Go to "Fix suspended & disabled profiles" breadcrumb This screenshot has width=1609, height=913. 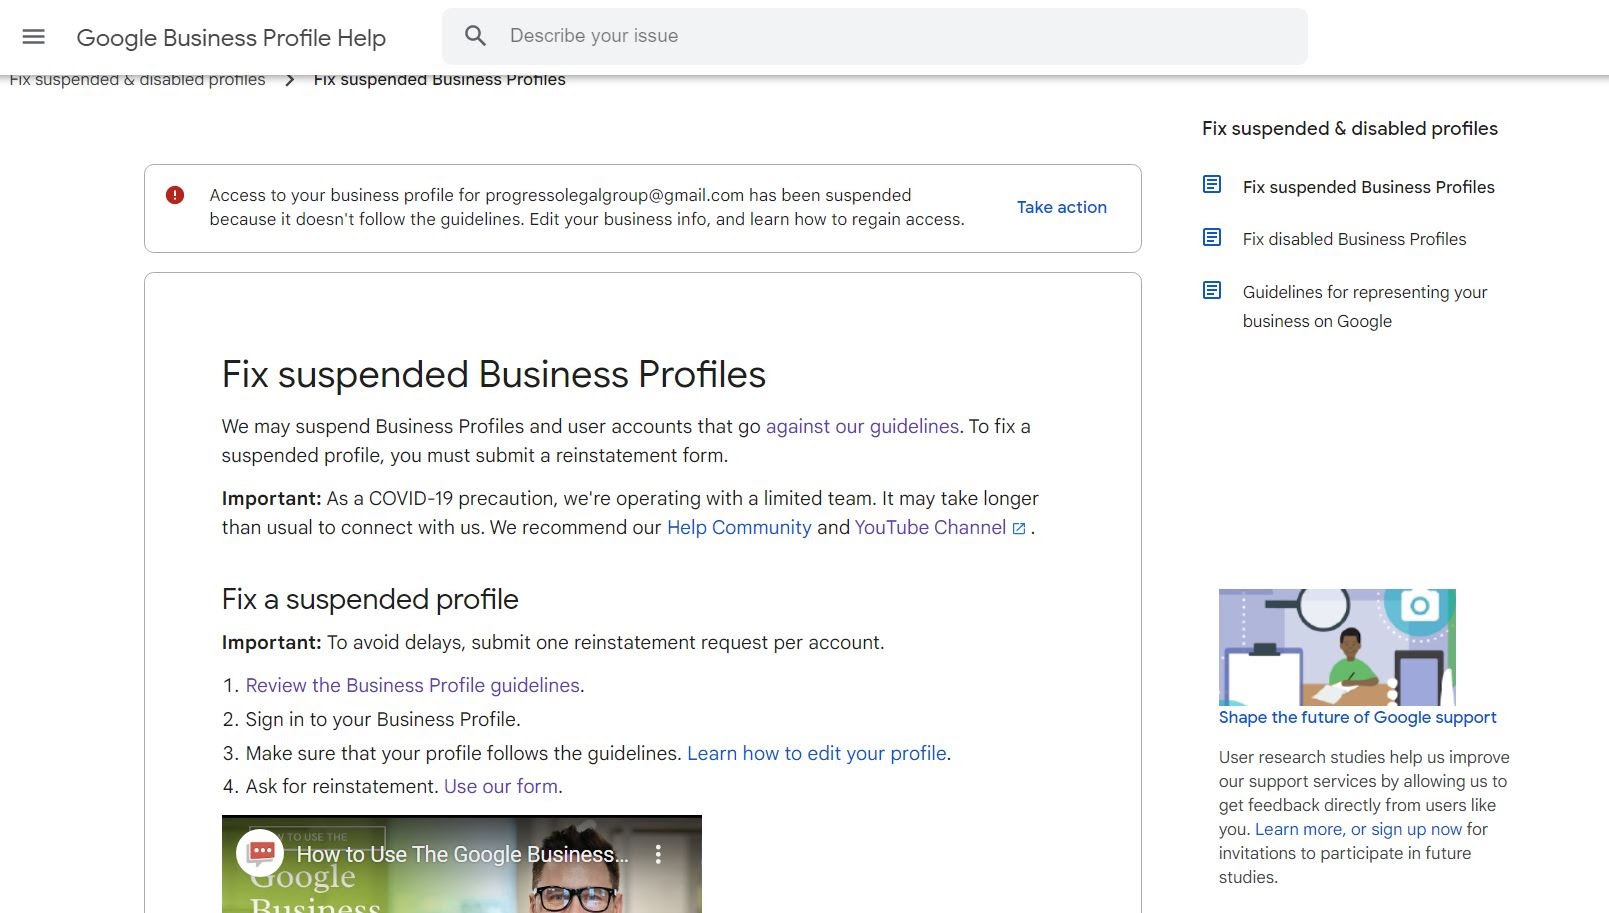pos(138,80)
